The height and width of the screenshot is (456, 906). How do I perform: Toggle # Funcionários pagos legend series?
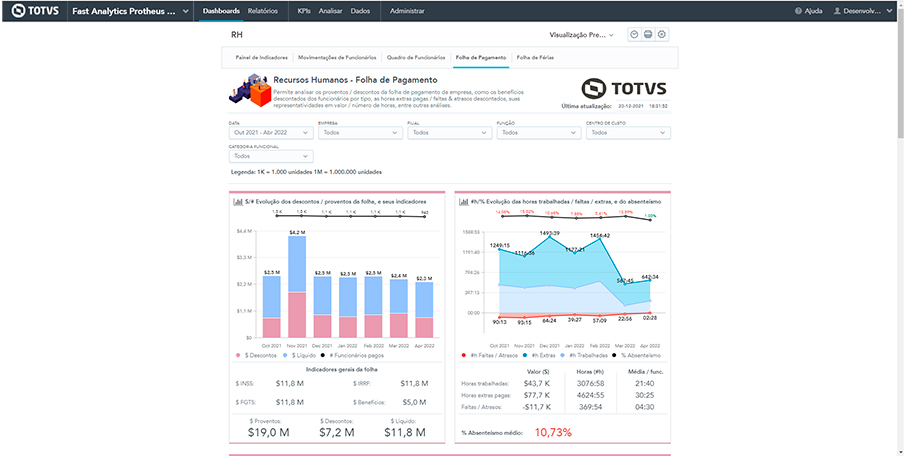tap(354, 355)
